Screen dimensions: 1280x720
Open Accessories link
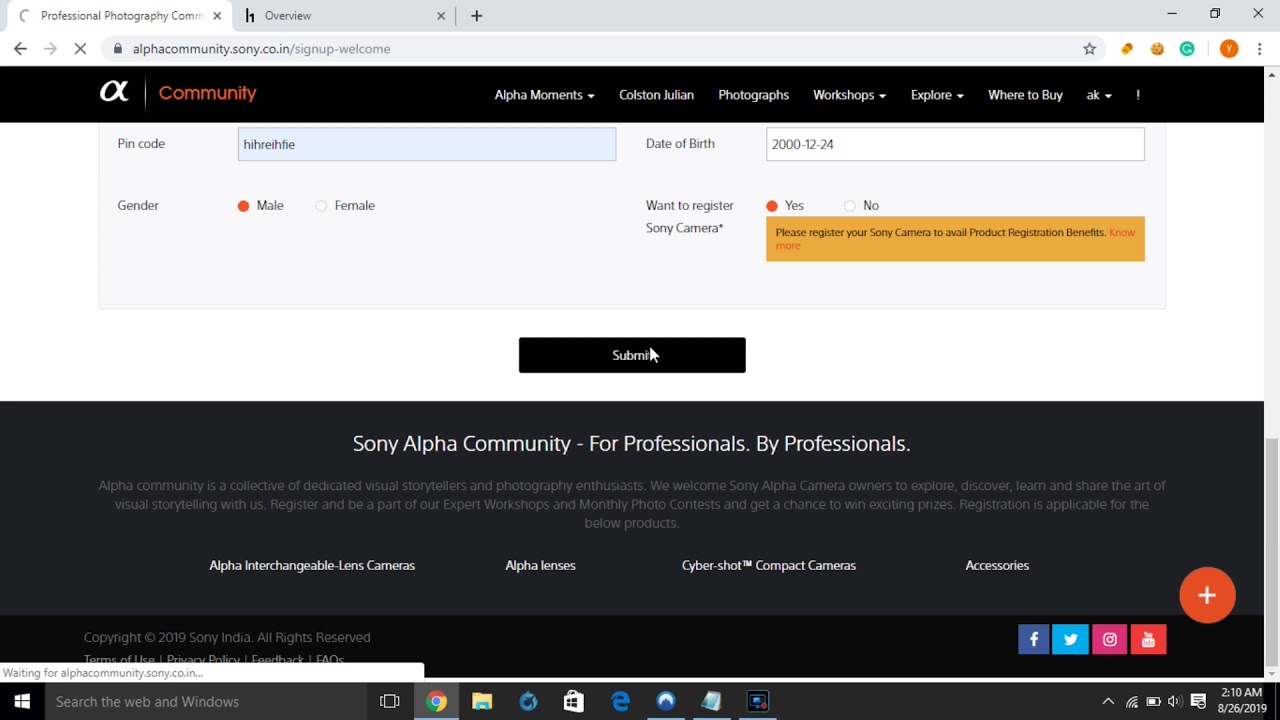point(997,565)
